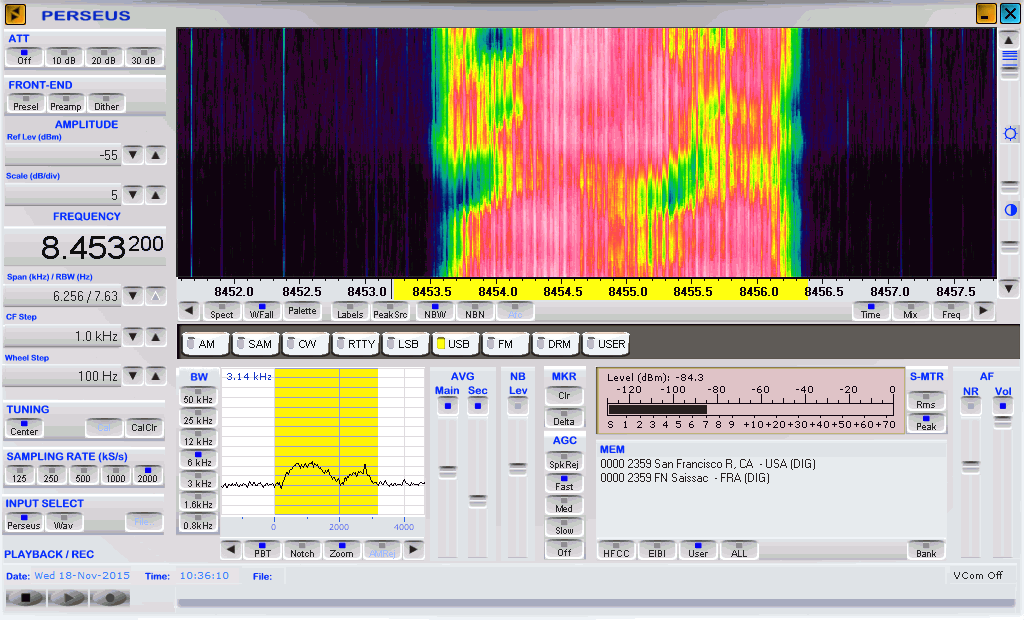Viewport: 1024px width, 620px height.
Task: Toggle the Dither front-end option
Action: (106, 103)
